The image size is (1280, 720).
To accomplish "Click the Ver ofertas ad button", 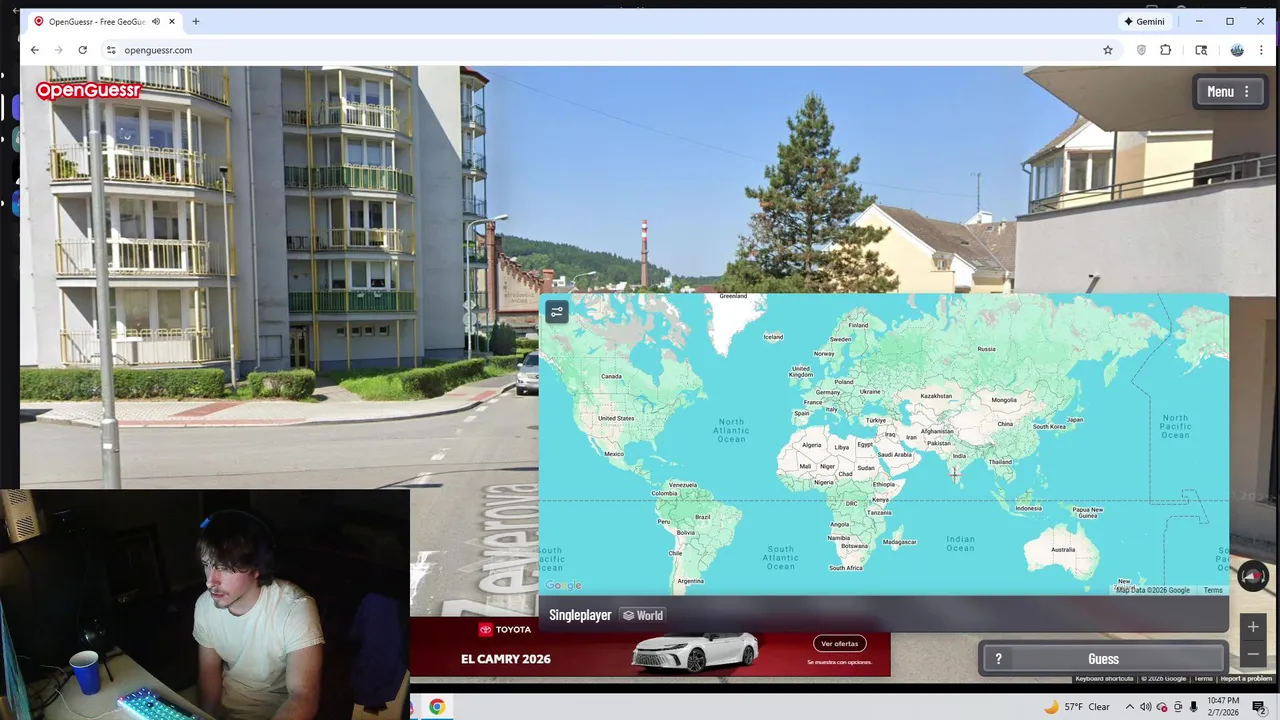I will [x=839, y=643].
